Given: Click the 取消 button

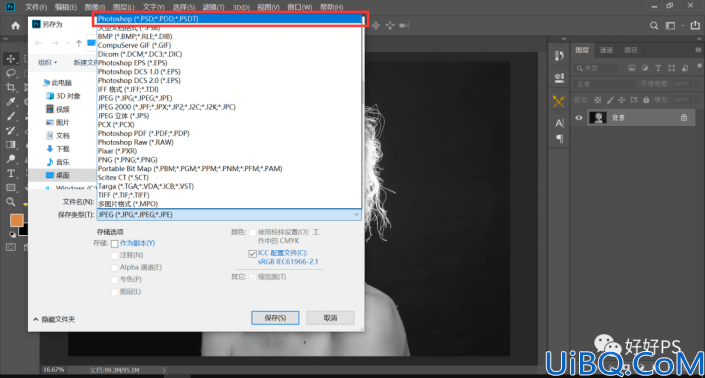Looking at the screenshot, I should tap(330, 318).
